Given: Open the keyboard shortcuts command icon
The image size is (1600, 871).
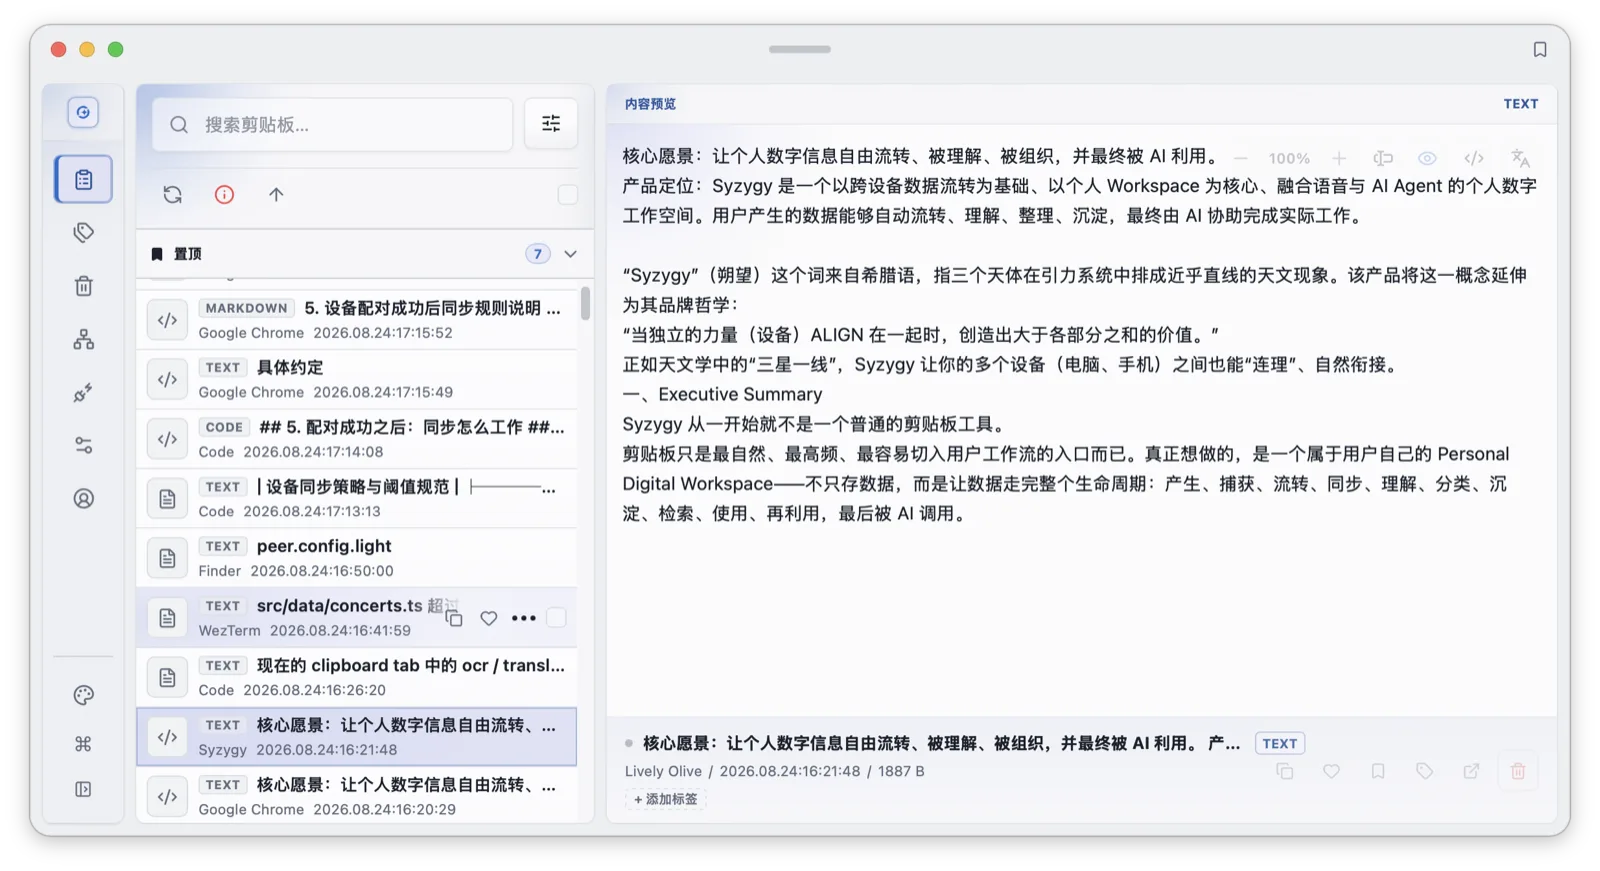Looking at the screenshot, I should [x=84, y=743].
